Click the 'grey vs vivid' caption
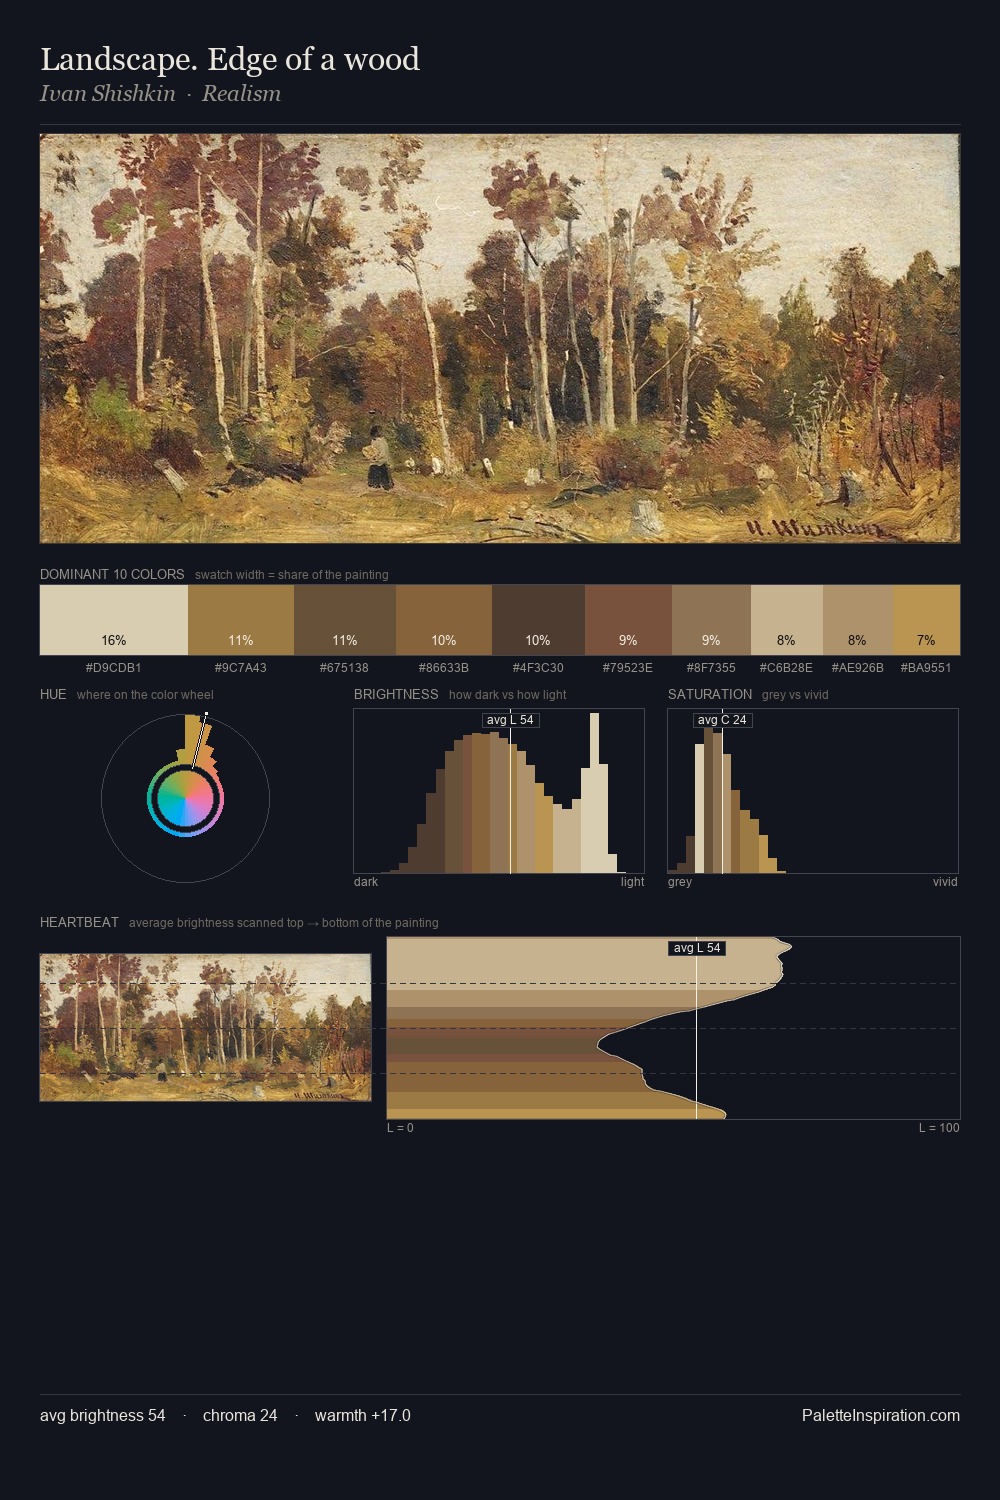1000x1500 pixels. tap(795, 695)
